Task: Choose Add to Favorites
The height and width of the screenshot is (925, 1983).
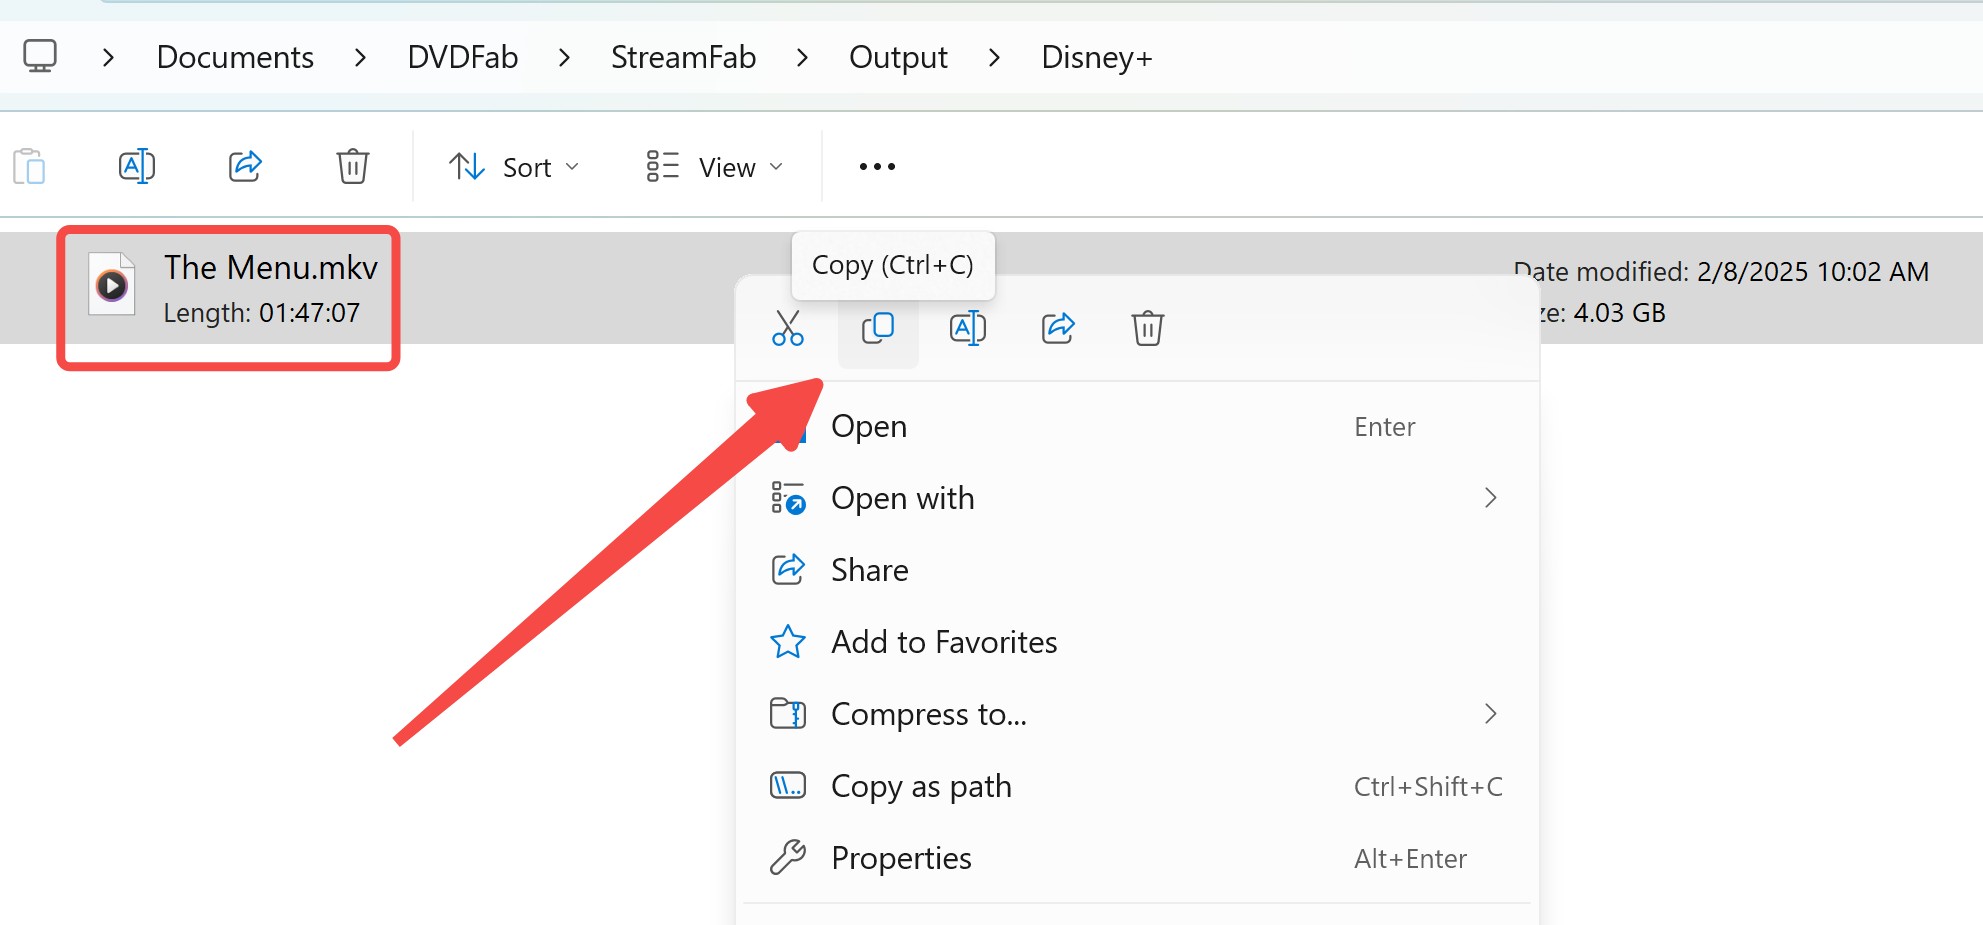Action: 1138,642
